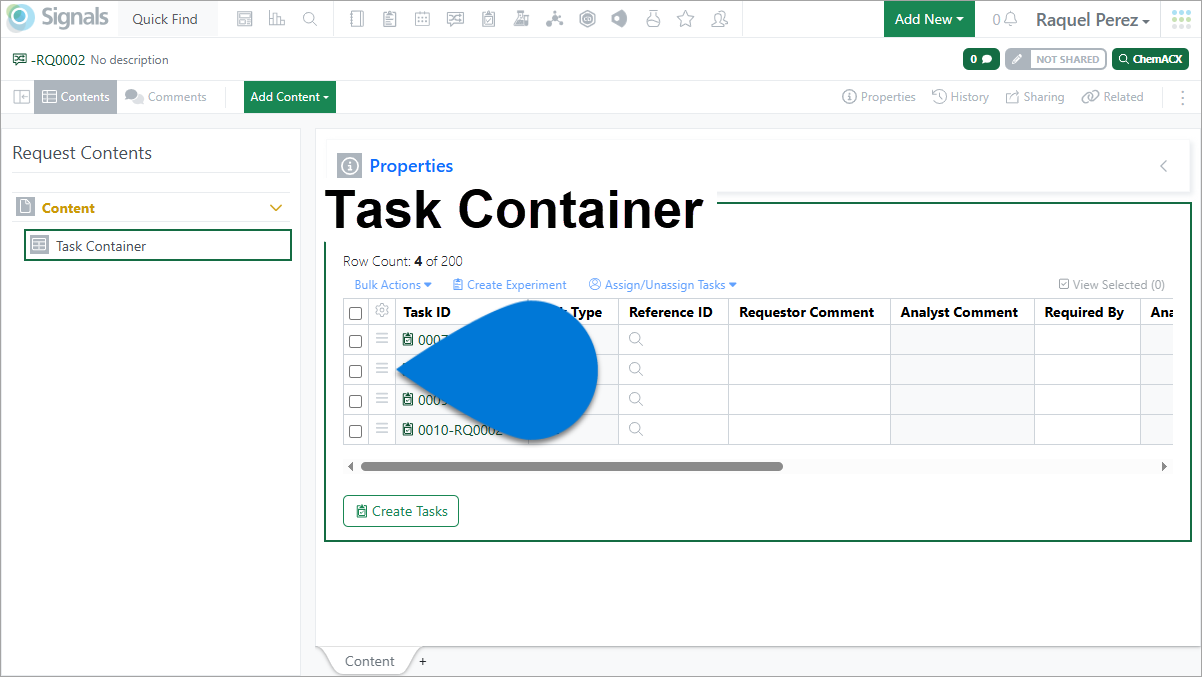This screenshot has width=1202, height=677.
Task: Open the clipboard document icon in toolbar
Action: [390, 19]
